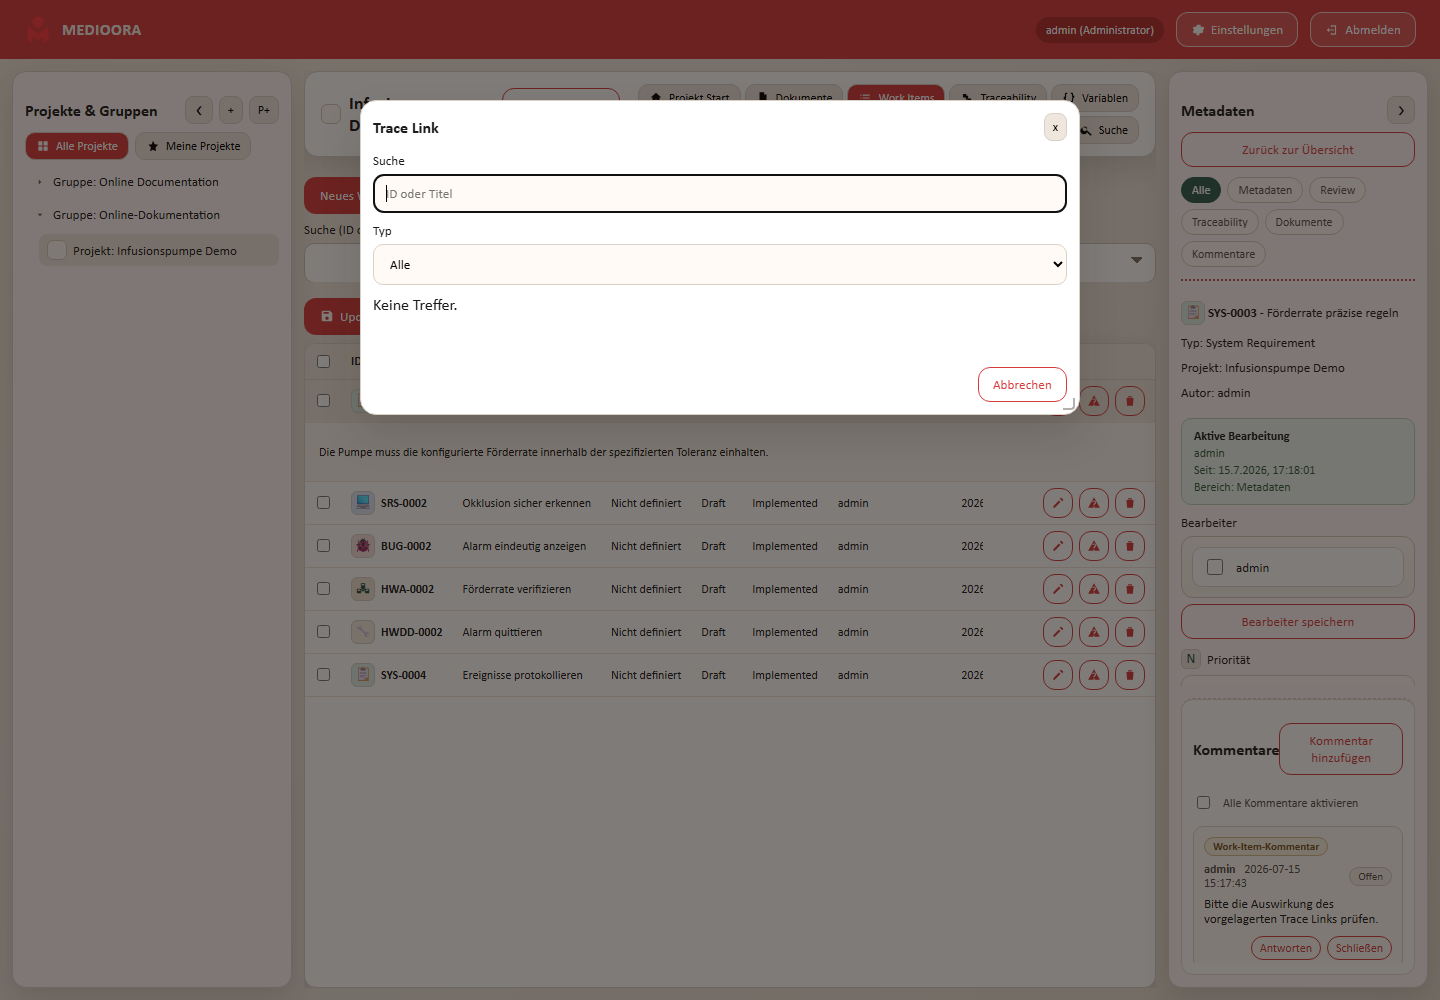Image resolution: width=1440 pixels, height=1000 pixels.
Task: Click the chevron icon in Metadaten header
Action: (1401, 110)
